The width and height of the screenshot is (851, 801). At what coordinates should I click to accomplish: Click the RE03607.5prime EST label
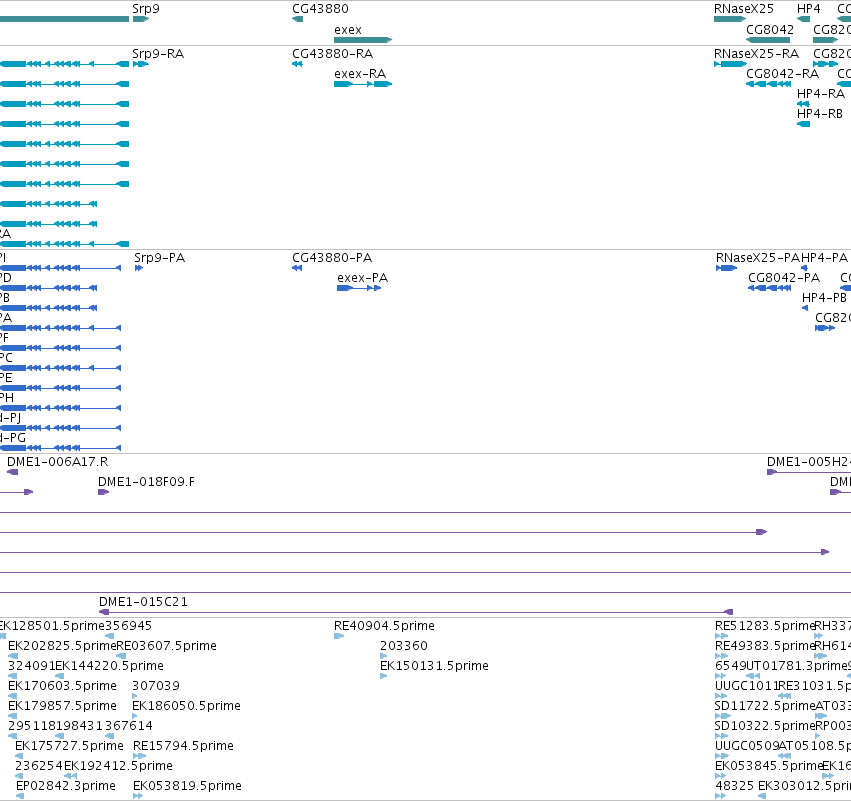[167, 646]
